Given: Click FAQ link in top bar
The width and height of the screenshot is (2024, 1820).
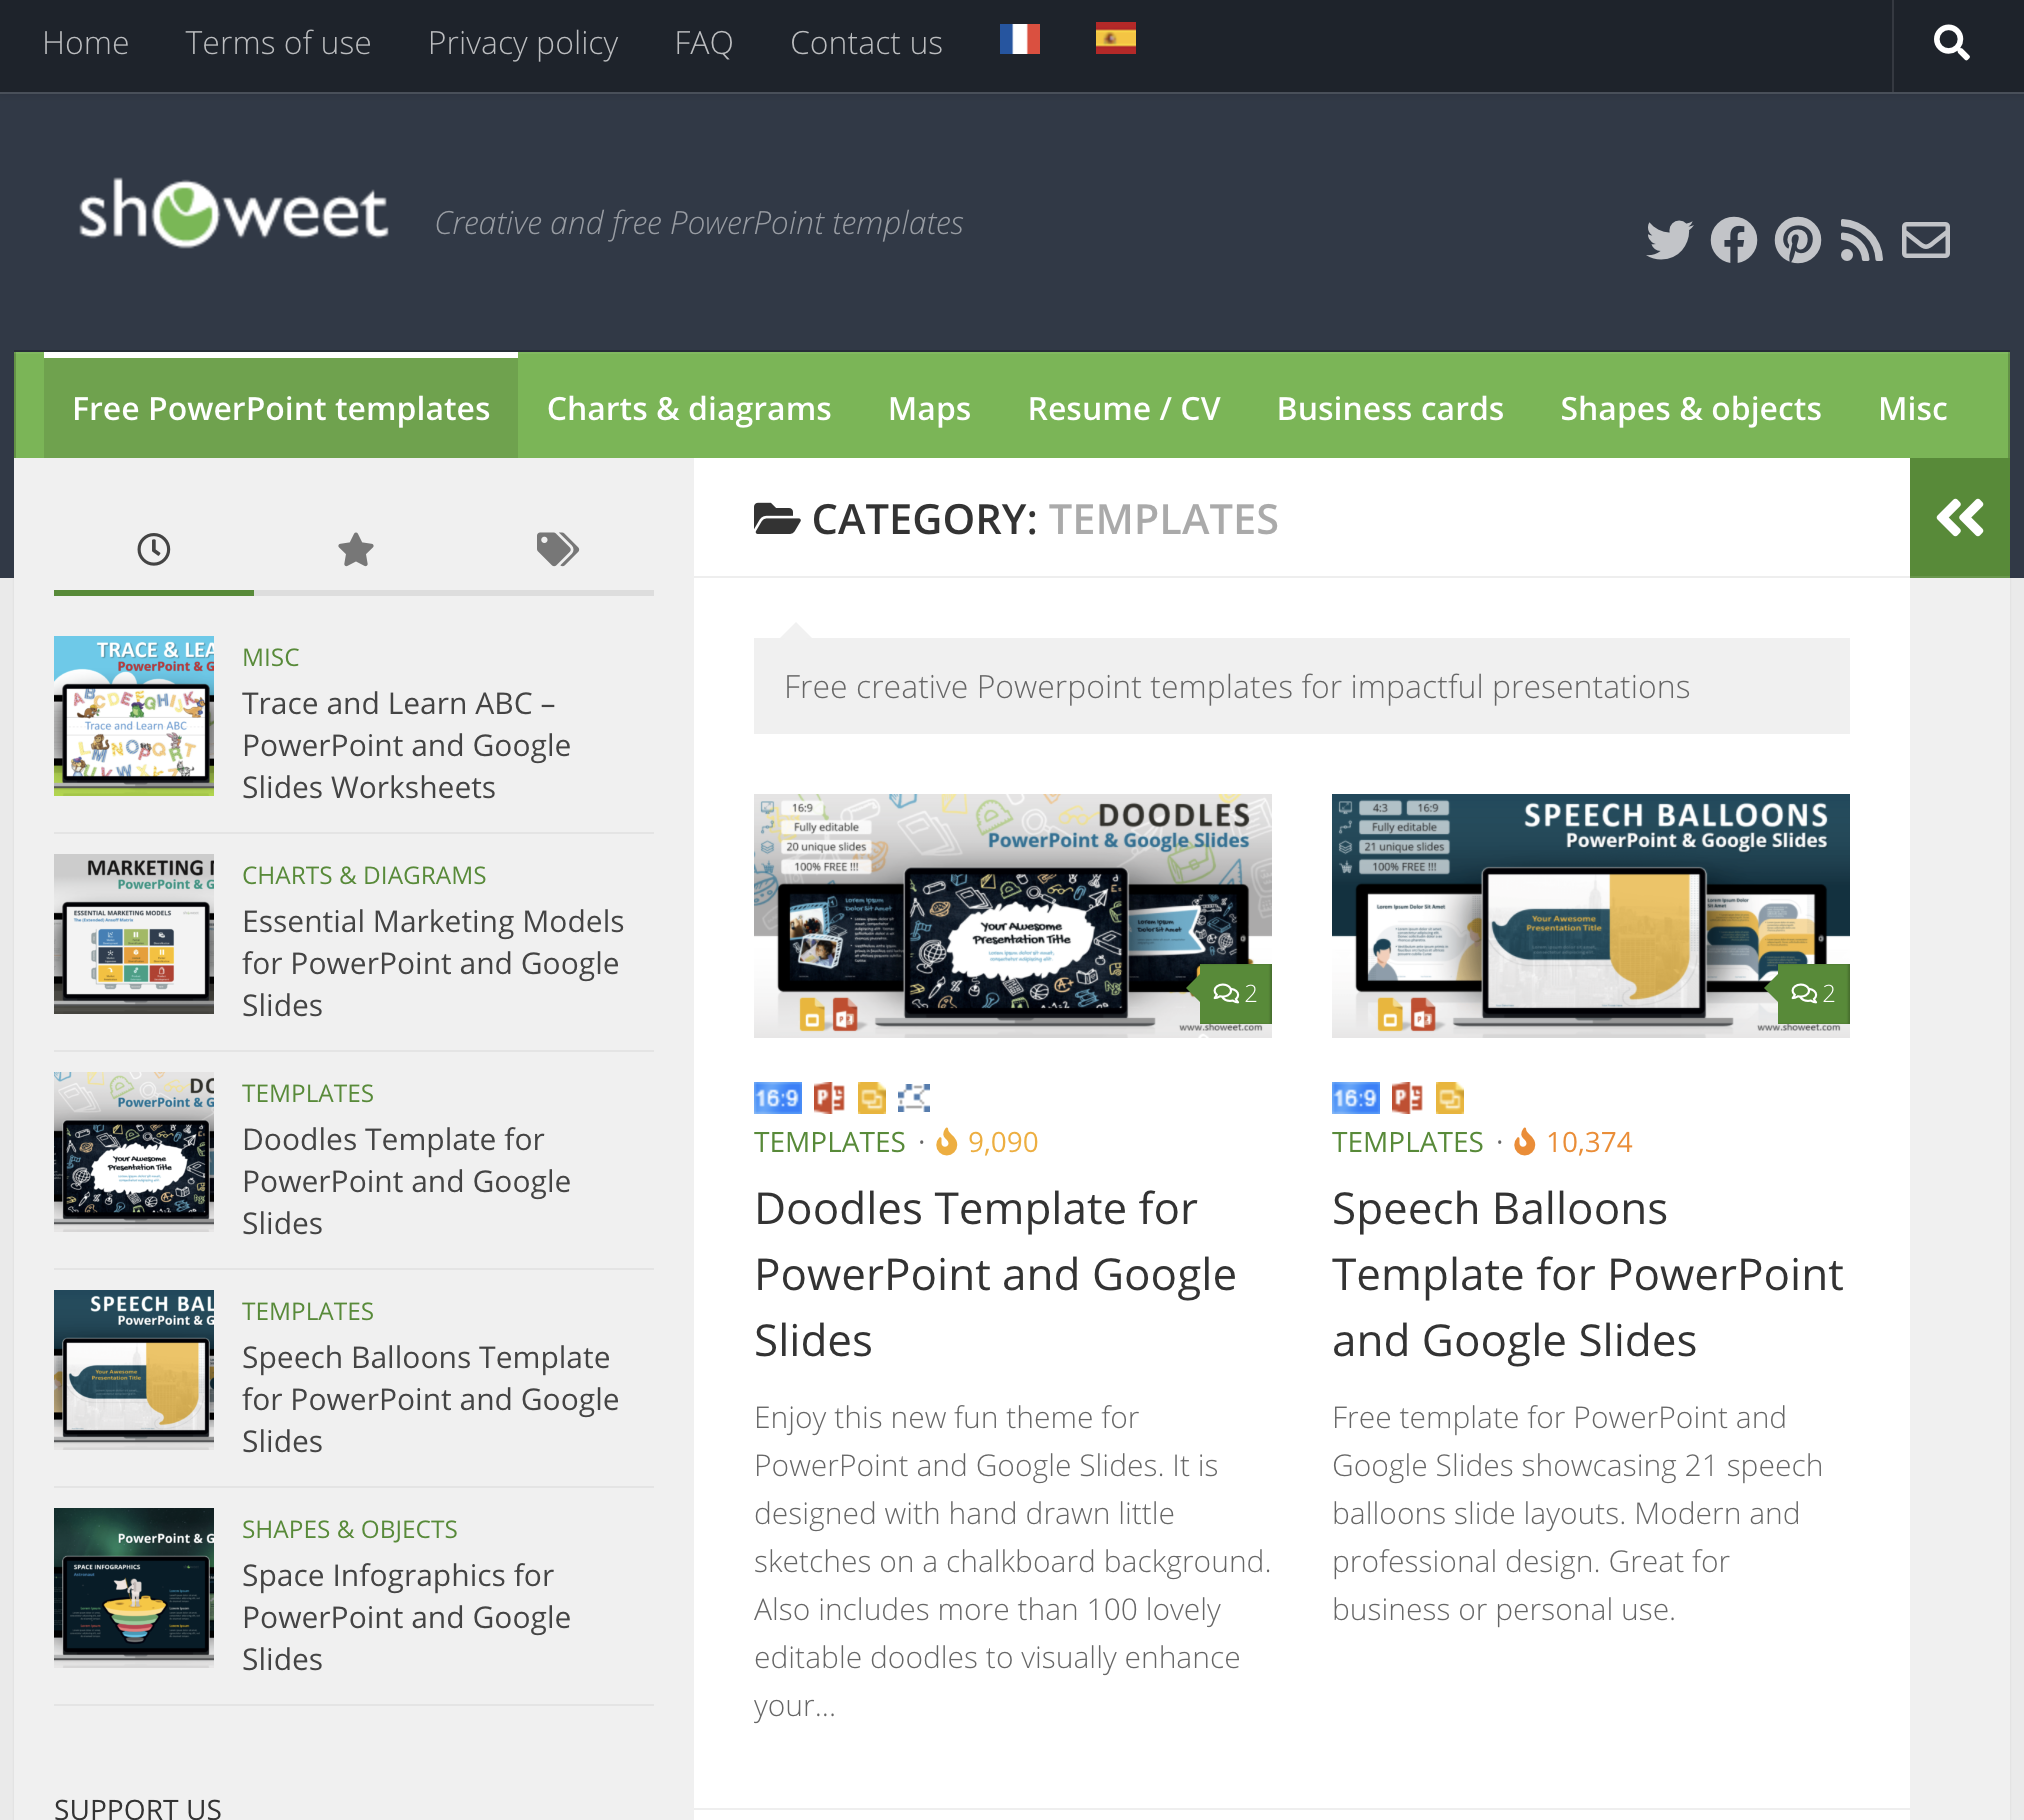Looking at the screenshot, I should (x=703, y=43).
